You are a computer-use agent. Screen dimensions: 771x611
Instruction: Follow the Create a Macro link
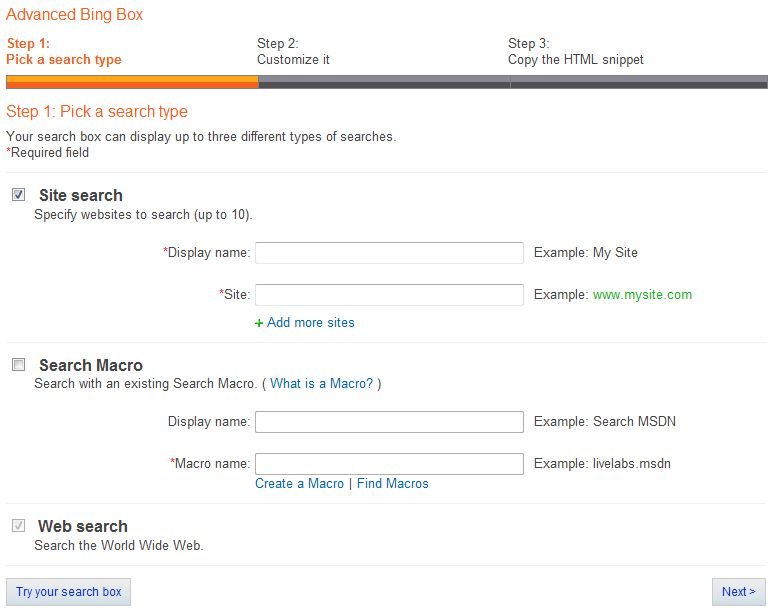point(299,484)
